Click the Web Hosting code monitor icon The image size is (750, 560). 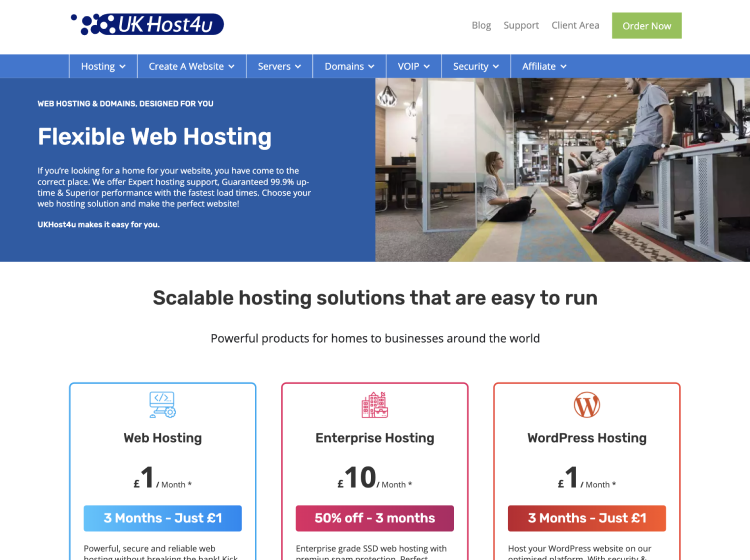pos(162,404)
